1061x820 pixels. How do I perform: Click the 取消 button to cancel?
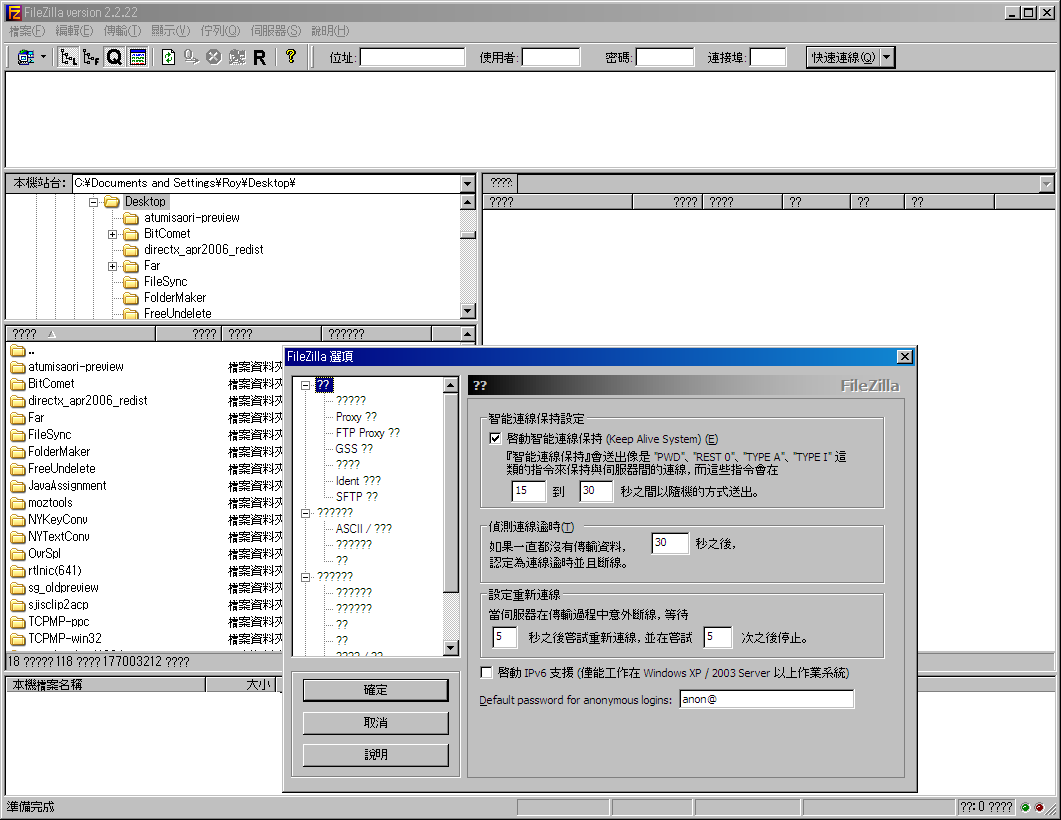click(375, 722)
